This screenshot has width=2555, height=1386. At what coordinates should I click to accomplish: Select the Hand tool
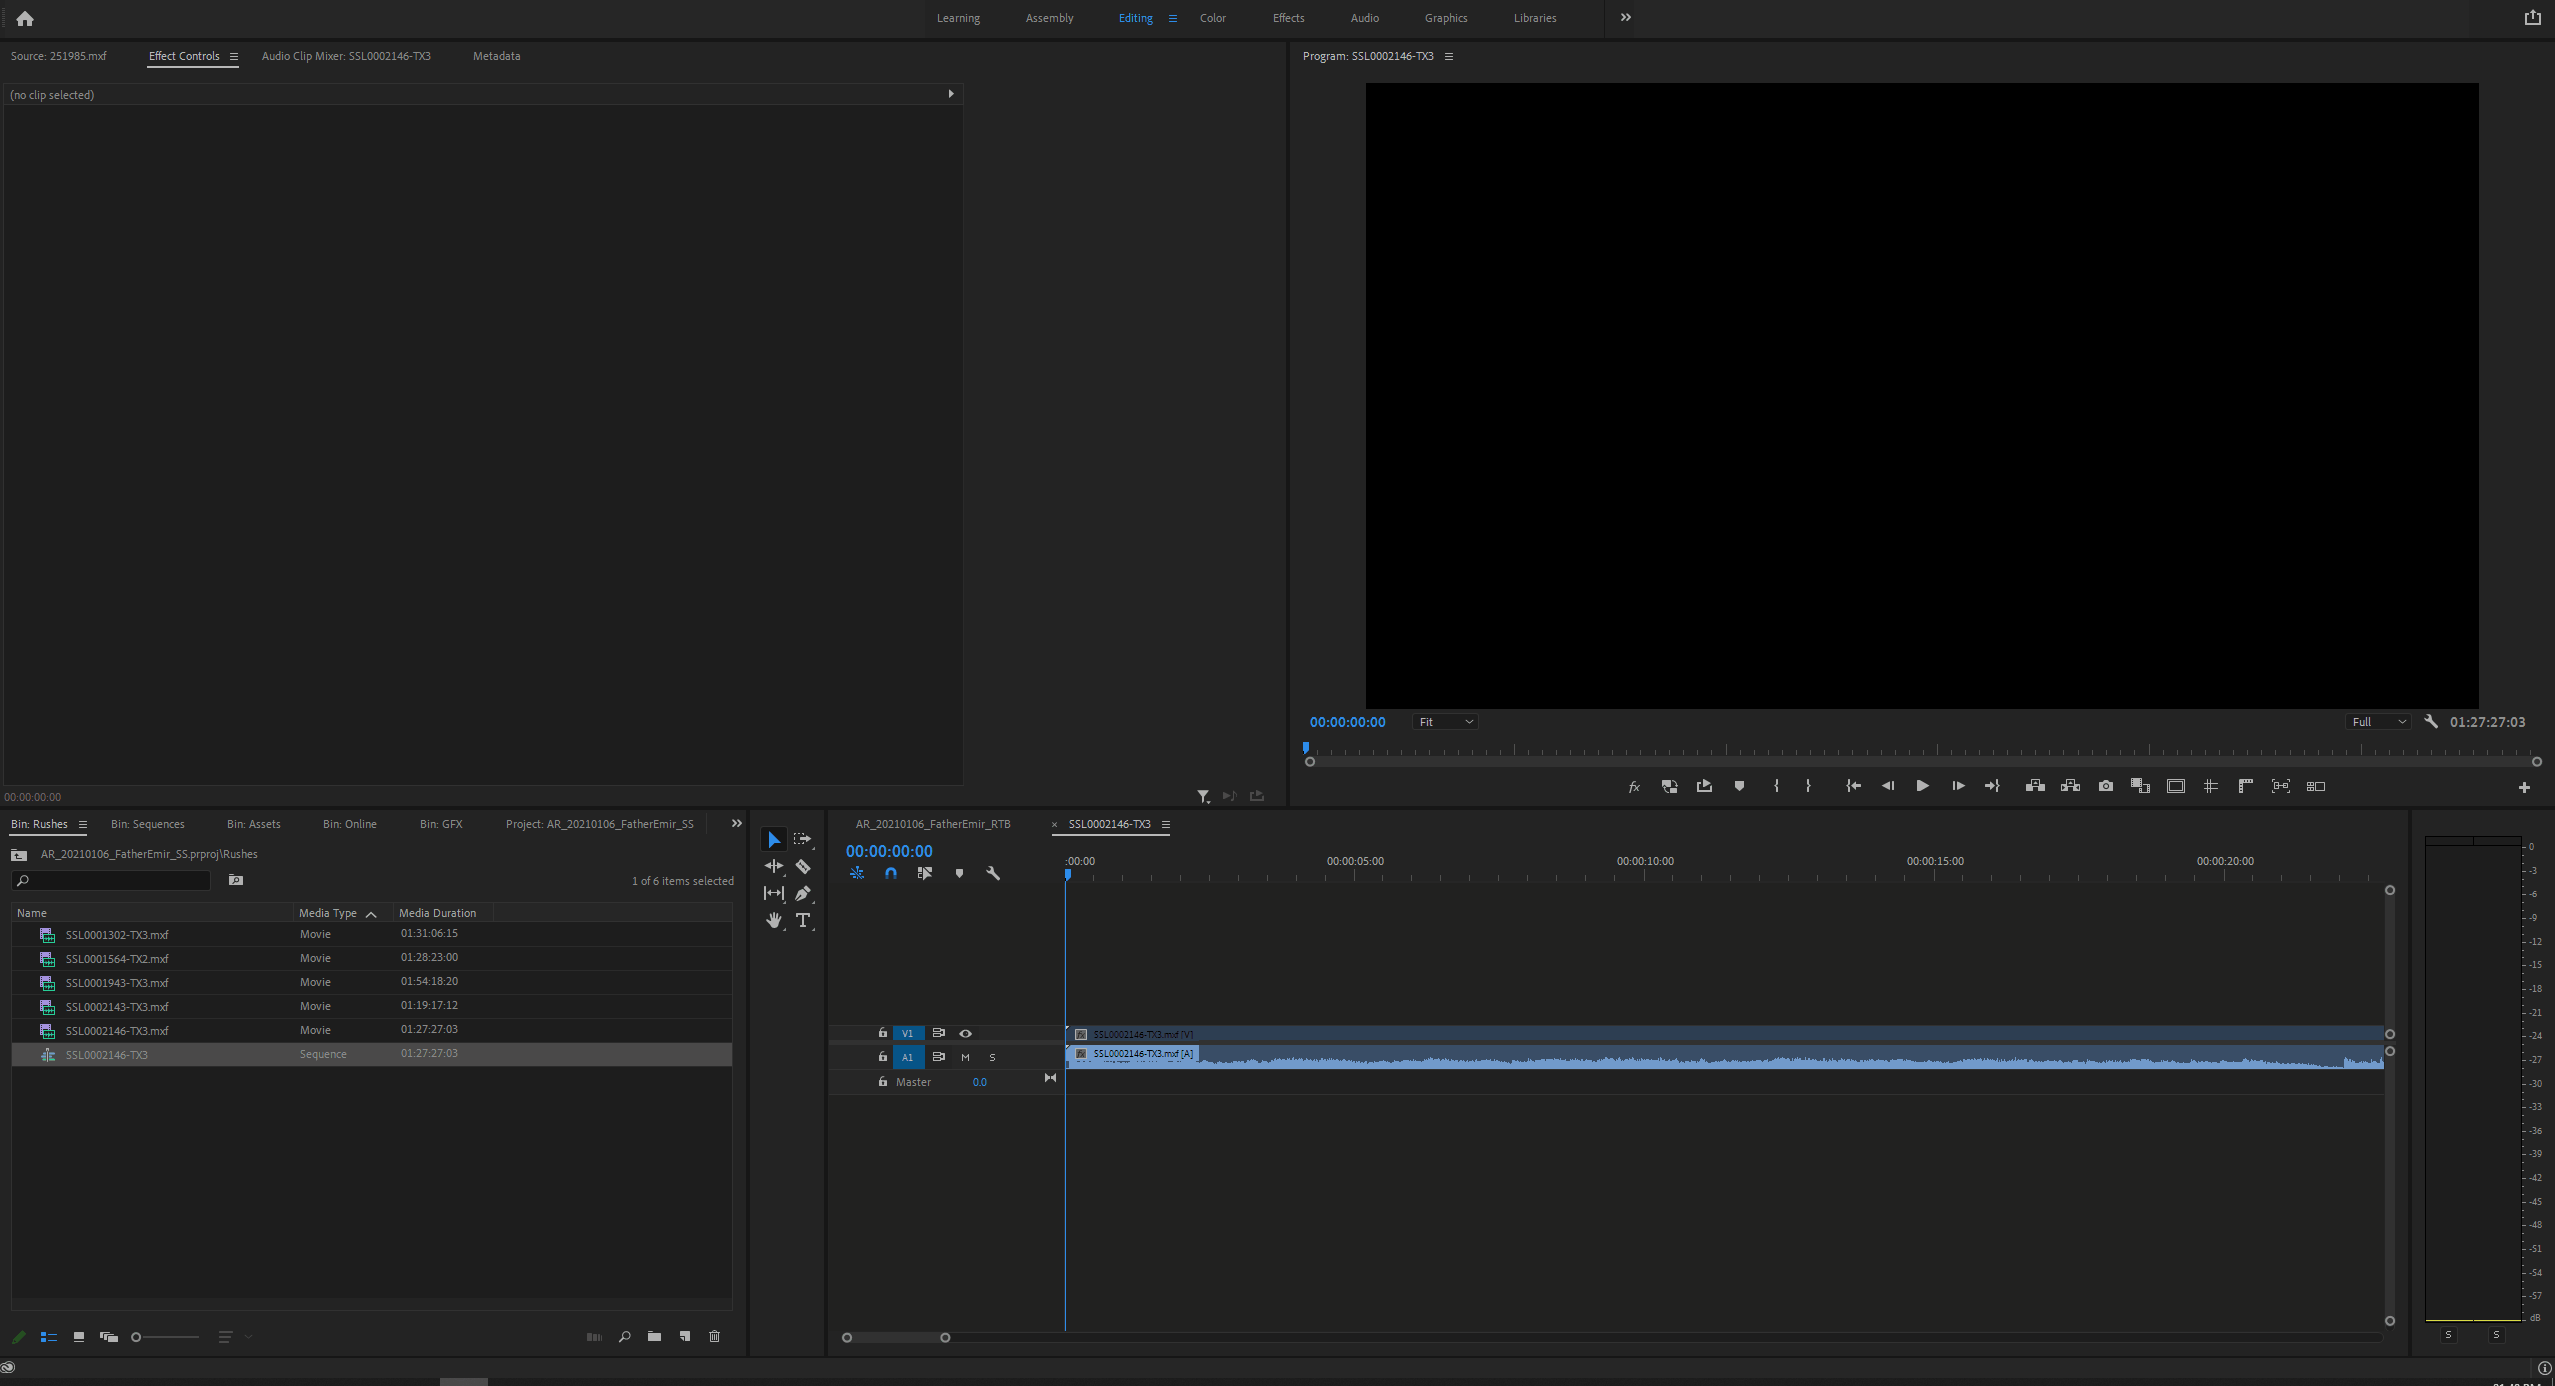(774, 921)
